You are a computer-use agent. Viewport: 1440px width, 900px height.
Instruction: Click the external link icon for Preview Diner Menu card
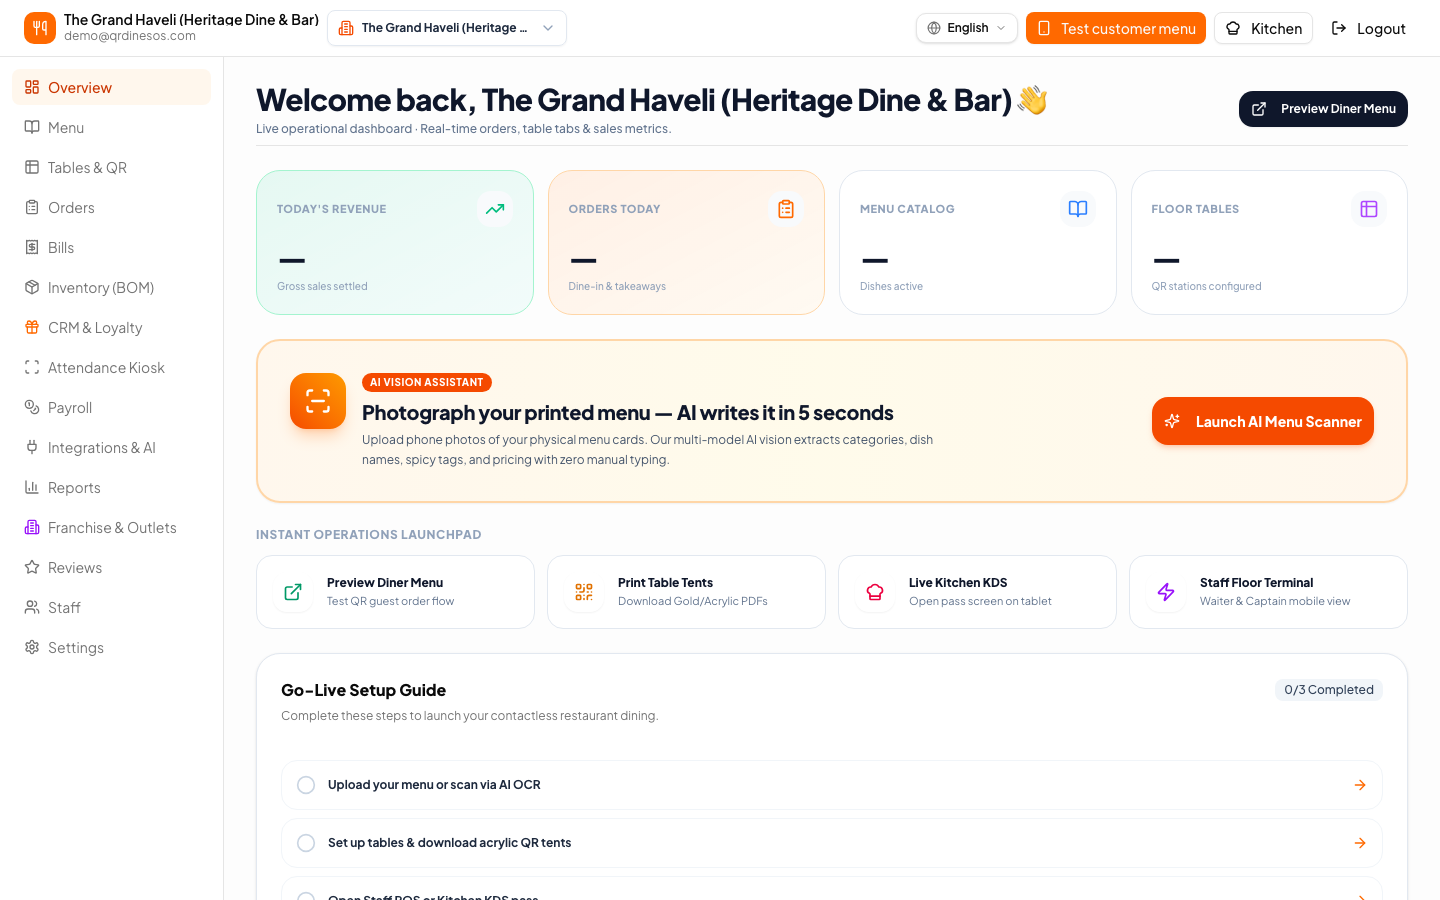coord(293,592)
